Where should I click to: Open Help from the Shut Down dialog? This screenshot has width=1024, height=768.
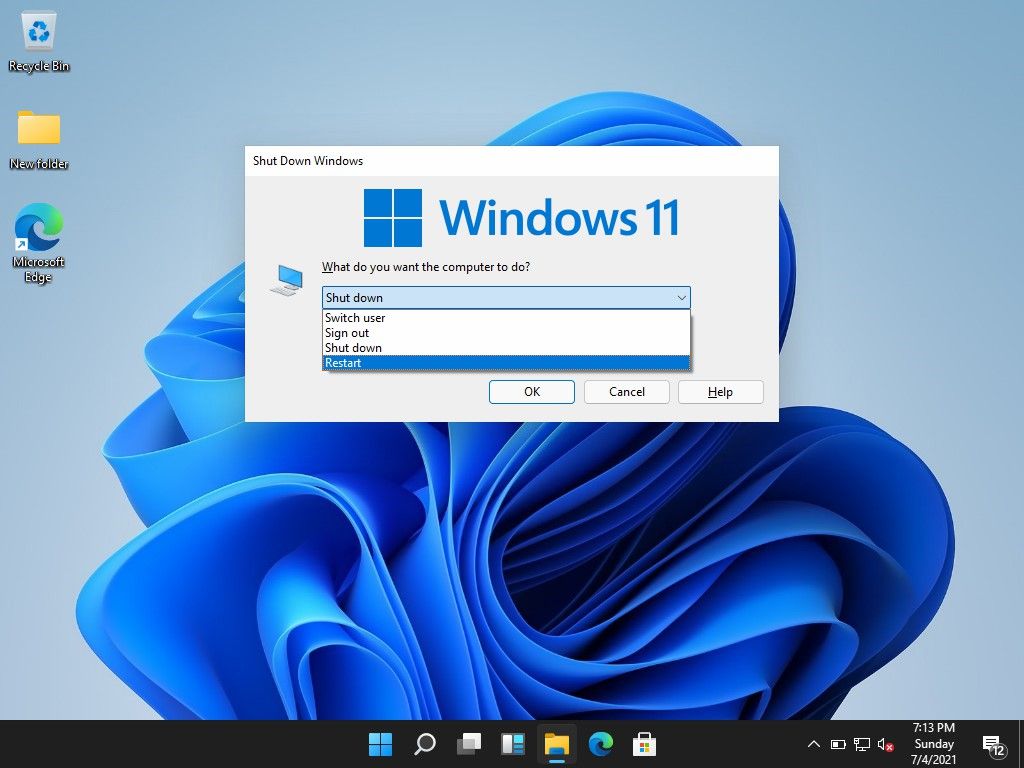pos(720,391)
